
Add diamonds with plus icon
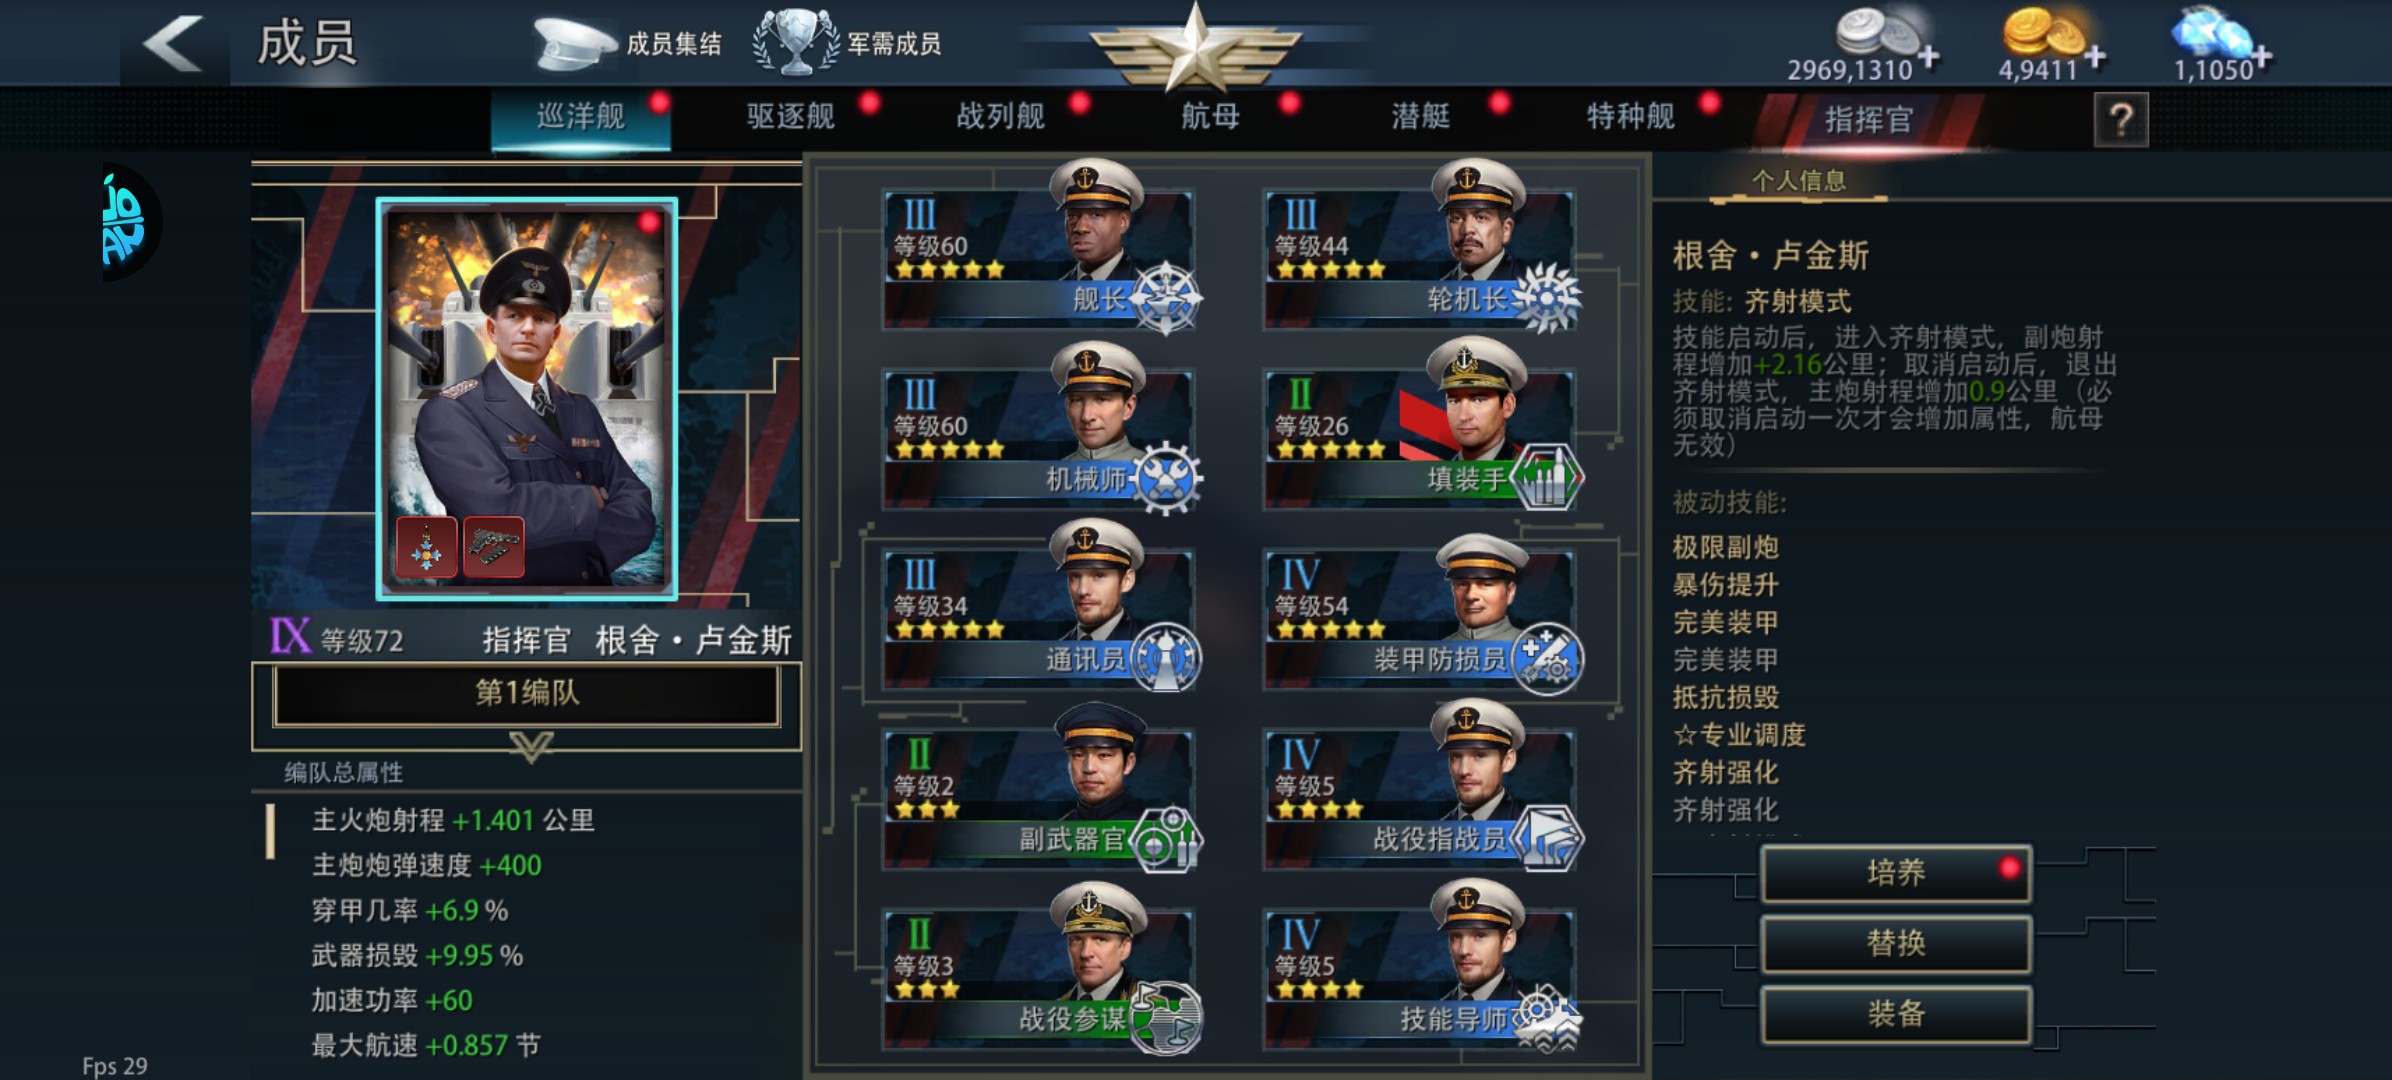coord(2261,58)
